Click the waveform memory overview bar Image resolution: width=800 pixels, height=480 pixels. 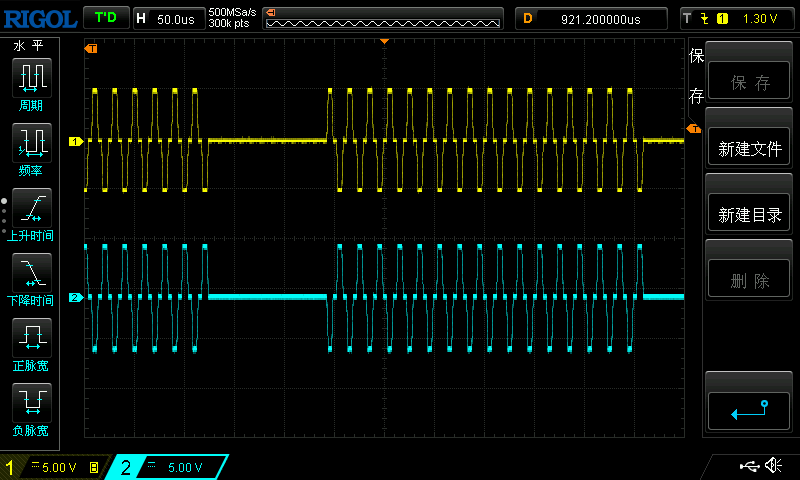[x=384, y=18]
